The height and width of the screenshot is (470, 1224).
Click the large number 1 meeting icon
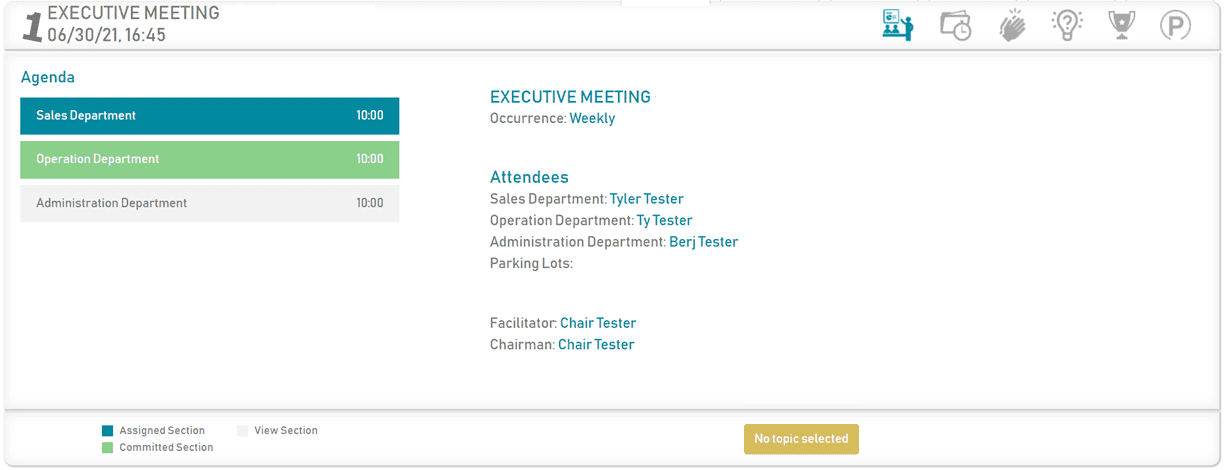pyautogui.click(x=33, y=27)
